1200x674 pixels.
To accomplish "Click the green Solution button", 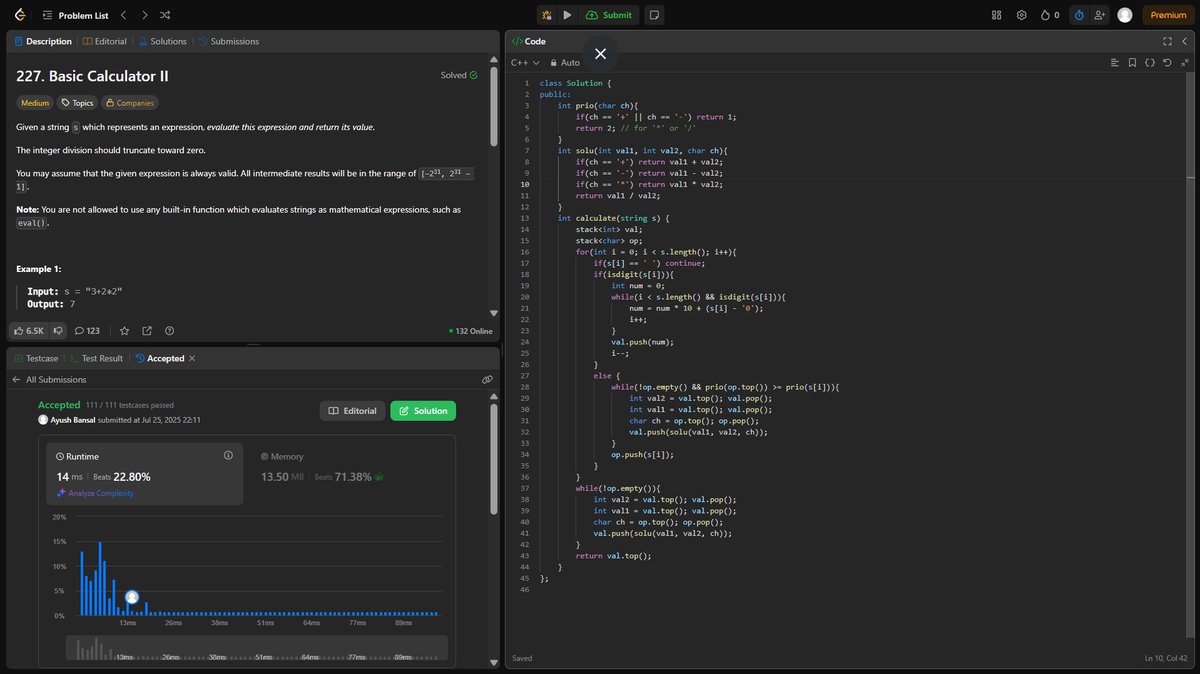I will coord(423,411).
